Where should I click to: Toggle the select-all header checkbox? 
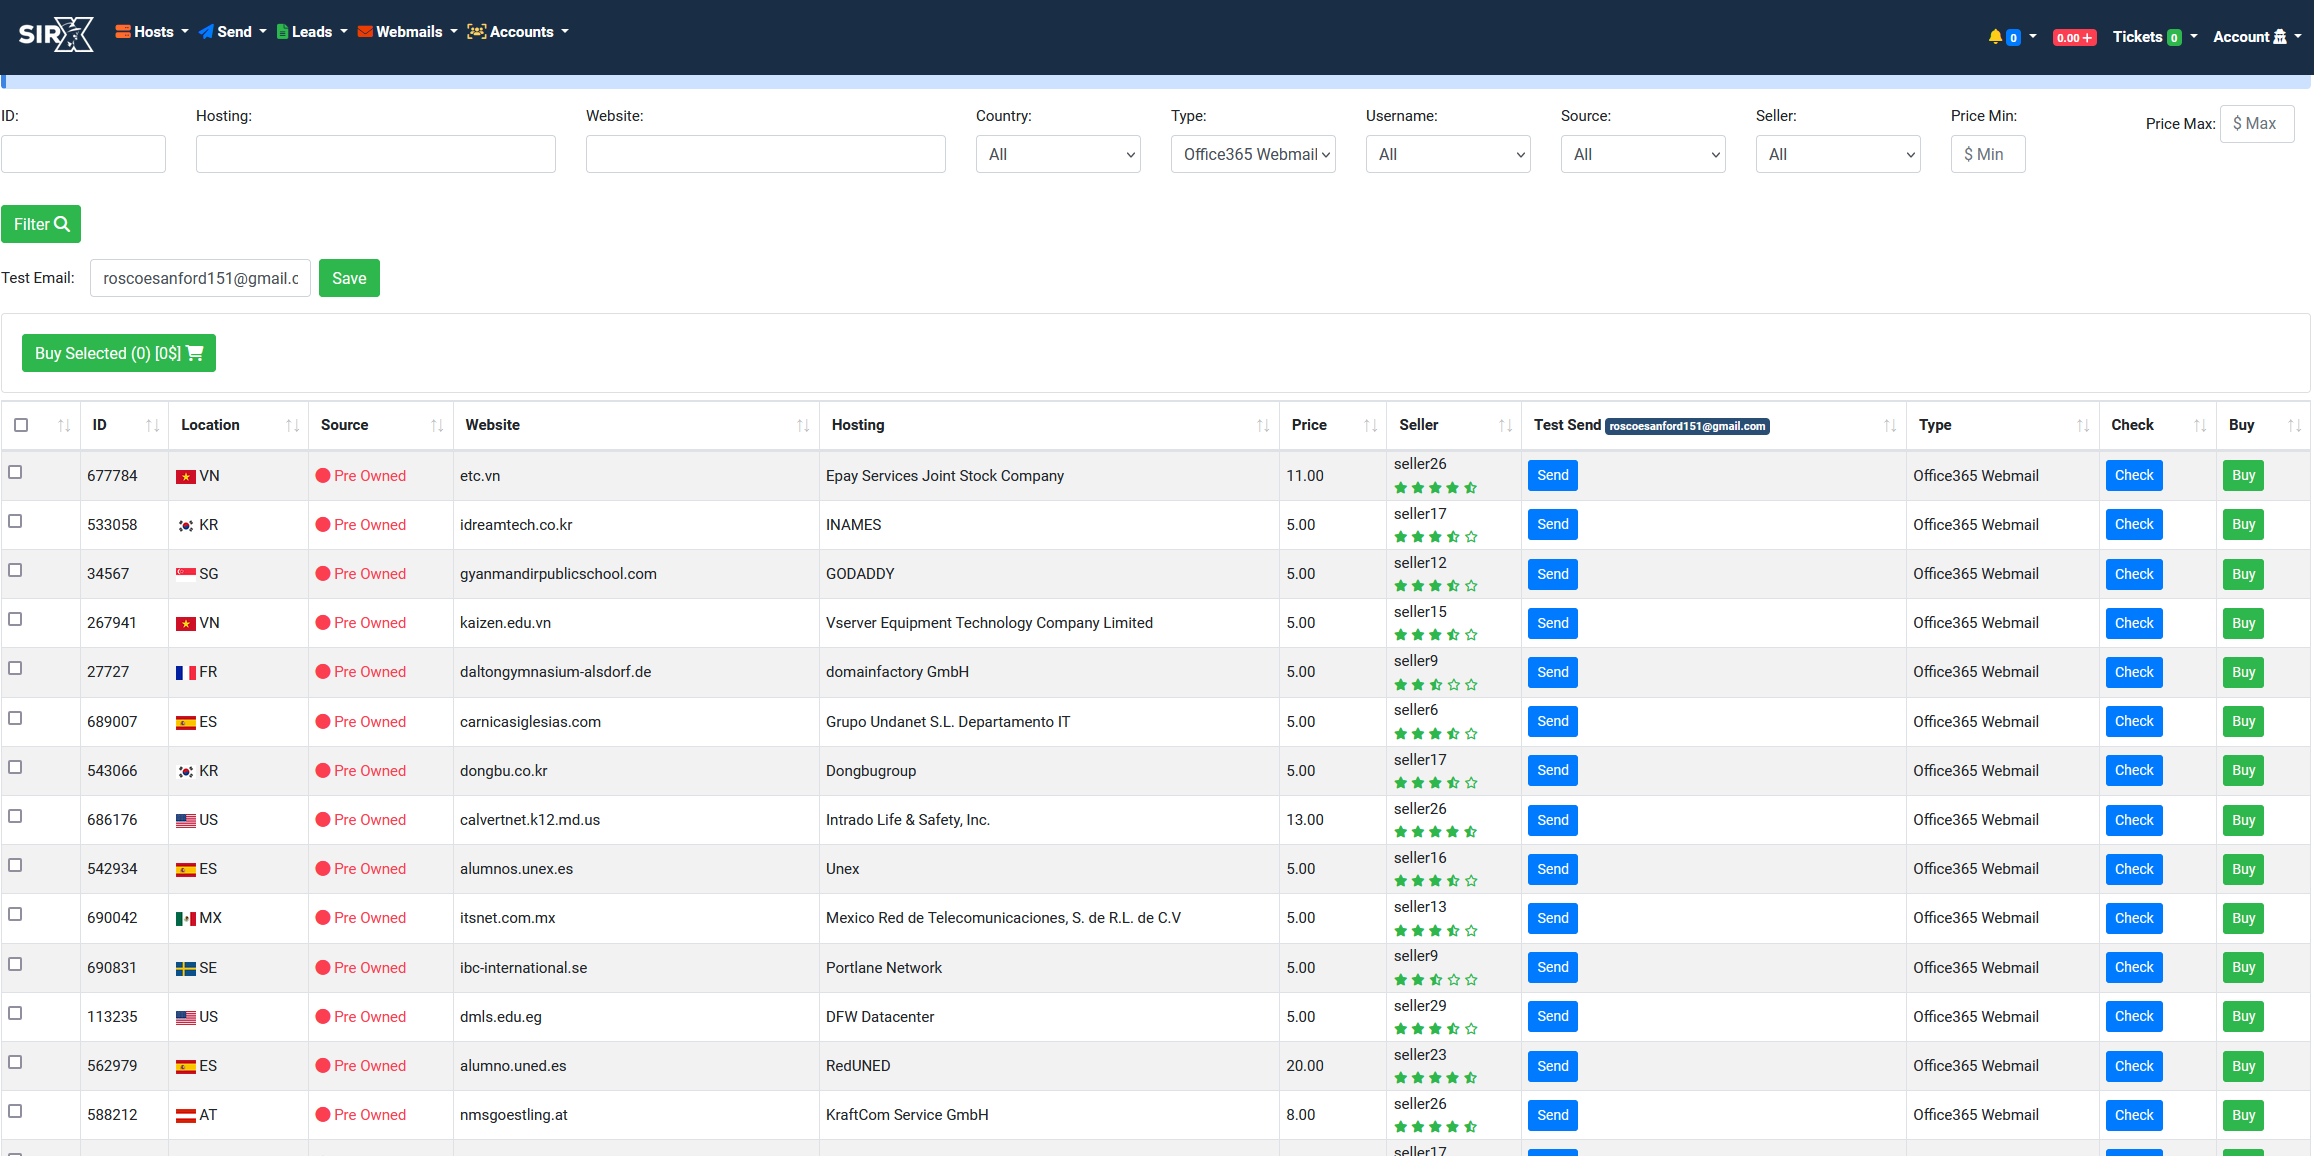21,425
